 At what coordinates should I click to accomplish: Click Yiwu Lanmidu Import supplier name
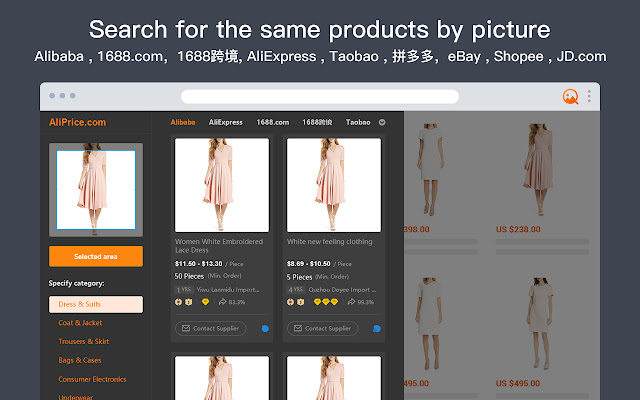tap(228, 290)
